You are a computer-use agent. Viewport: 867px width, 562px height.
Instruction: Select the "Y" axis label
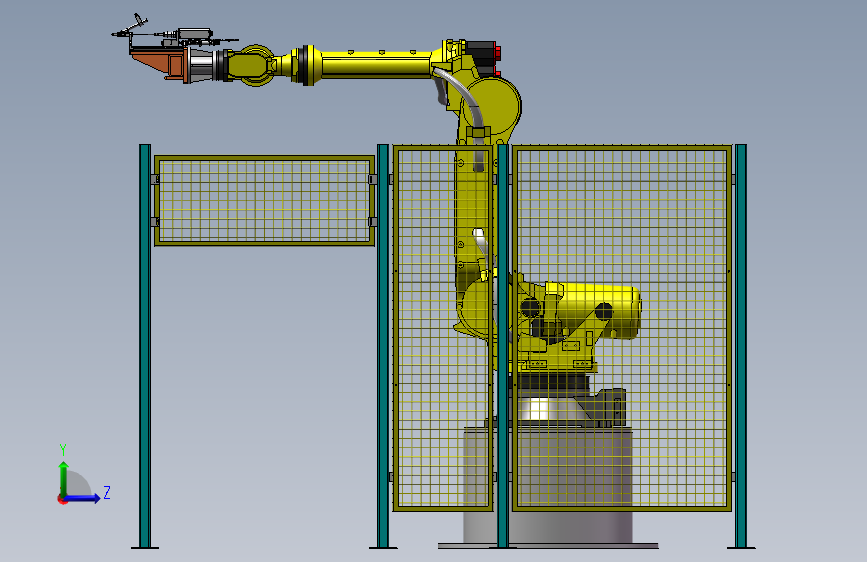[63, 450]
